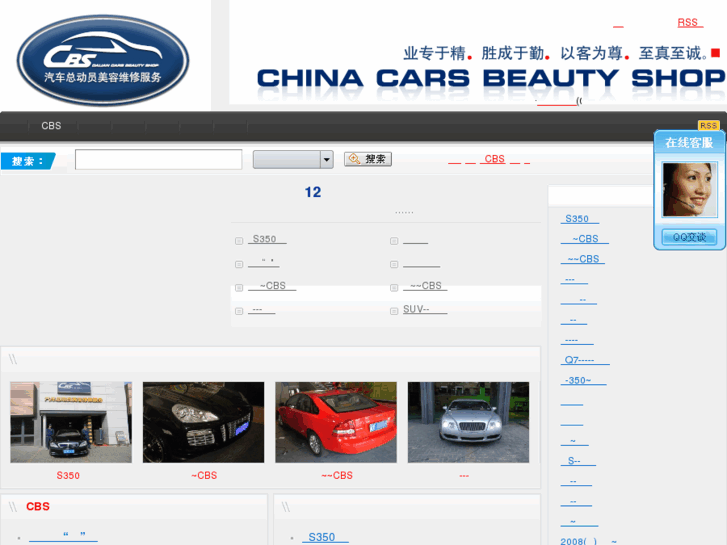The image size is (727, 545).
Task: Click the CHINA CARS BEAUTY SHOP banner
Action: (x=491, y=78)
